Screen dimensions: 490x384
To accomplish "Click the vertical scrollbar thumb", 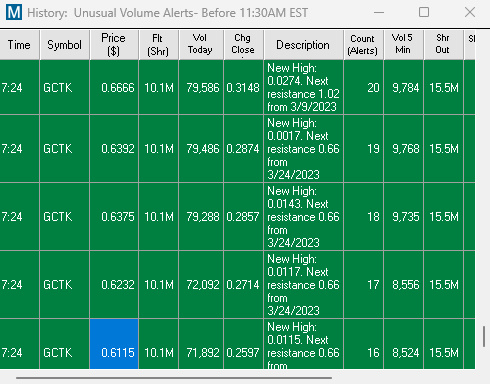I will pyautogui.click(x=484, y=337).
